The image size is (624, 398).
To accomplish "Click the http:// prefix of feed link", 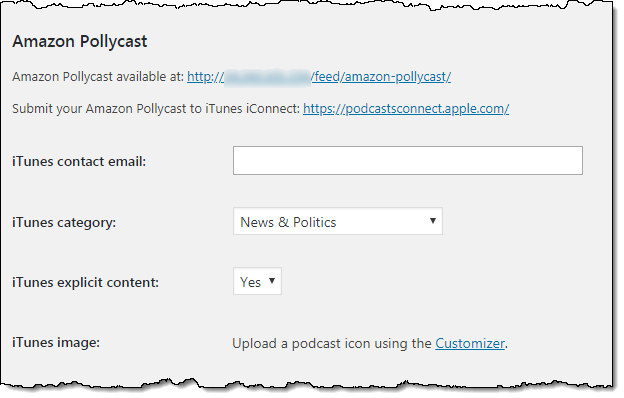I will [x=205, y=76].
